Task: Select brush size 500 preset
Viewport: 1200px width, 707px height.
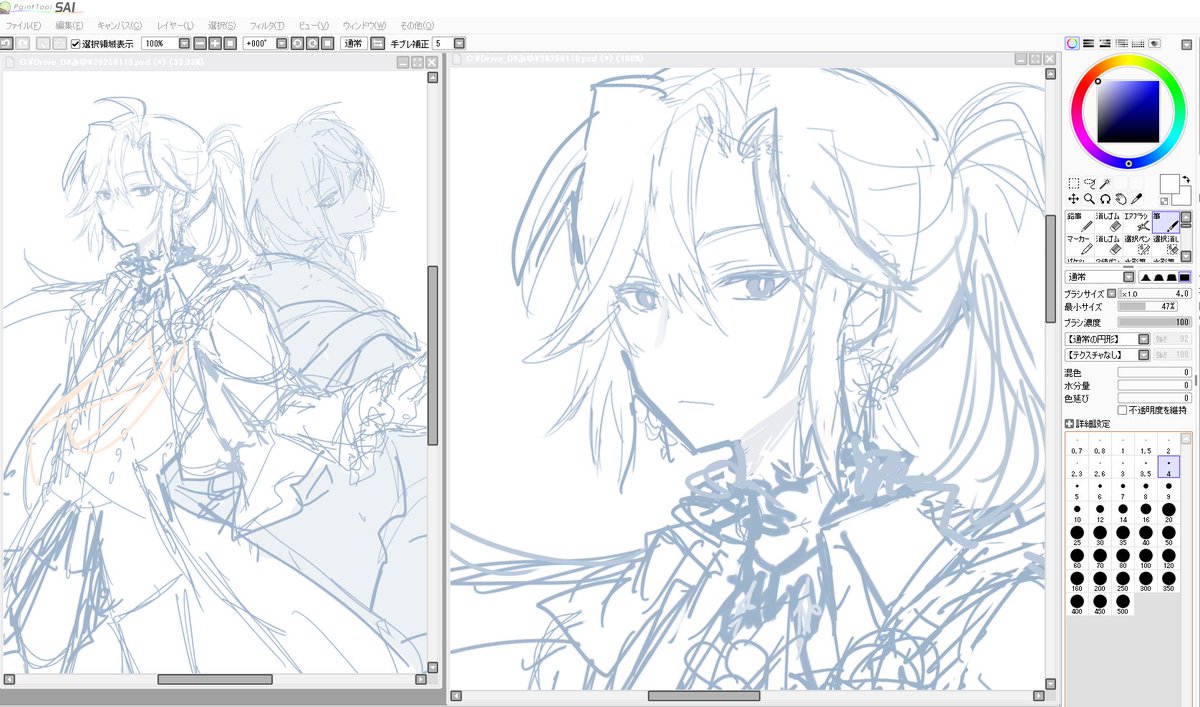Action: coord(1123,606)
